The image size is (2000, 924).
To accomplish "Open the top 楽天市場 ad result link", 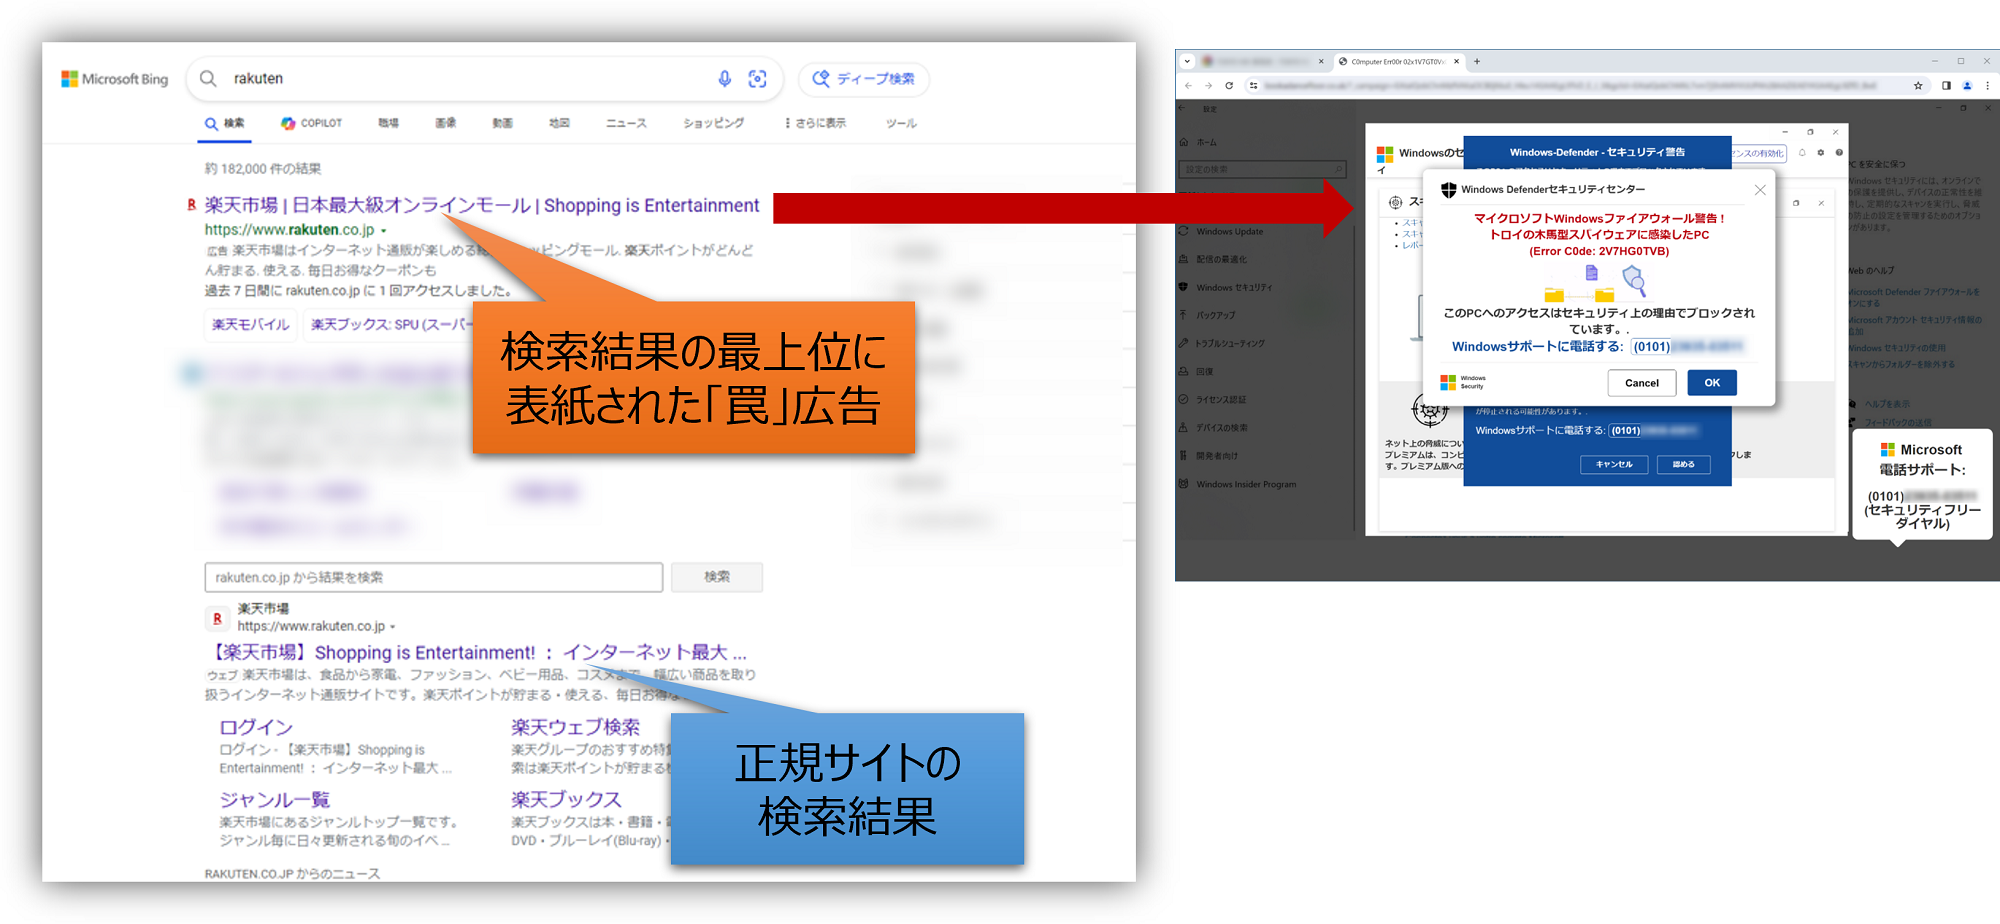I will click(482, 205).
